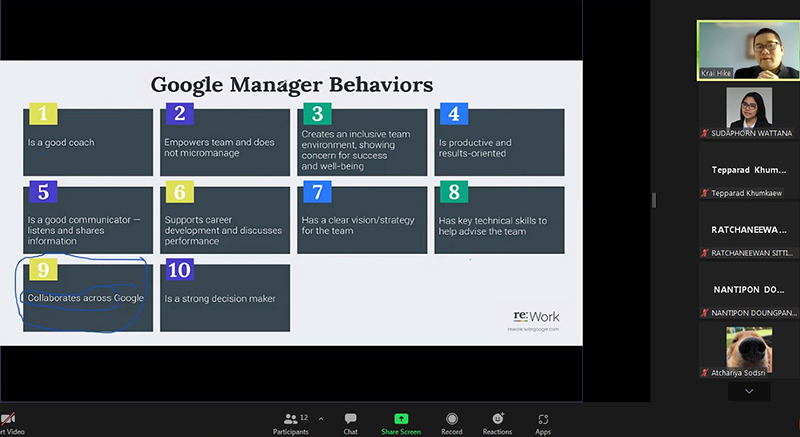The width and height of the screenshot is (800, 437).
Task: Expand the Participants options caret
Action: pyautogui.click(x=321, y=419)
